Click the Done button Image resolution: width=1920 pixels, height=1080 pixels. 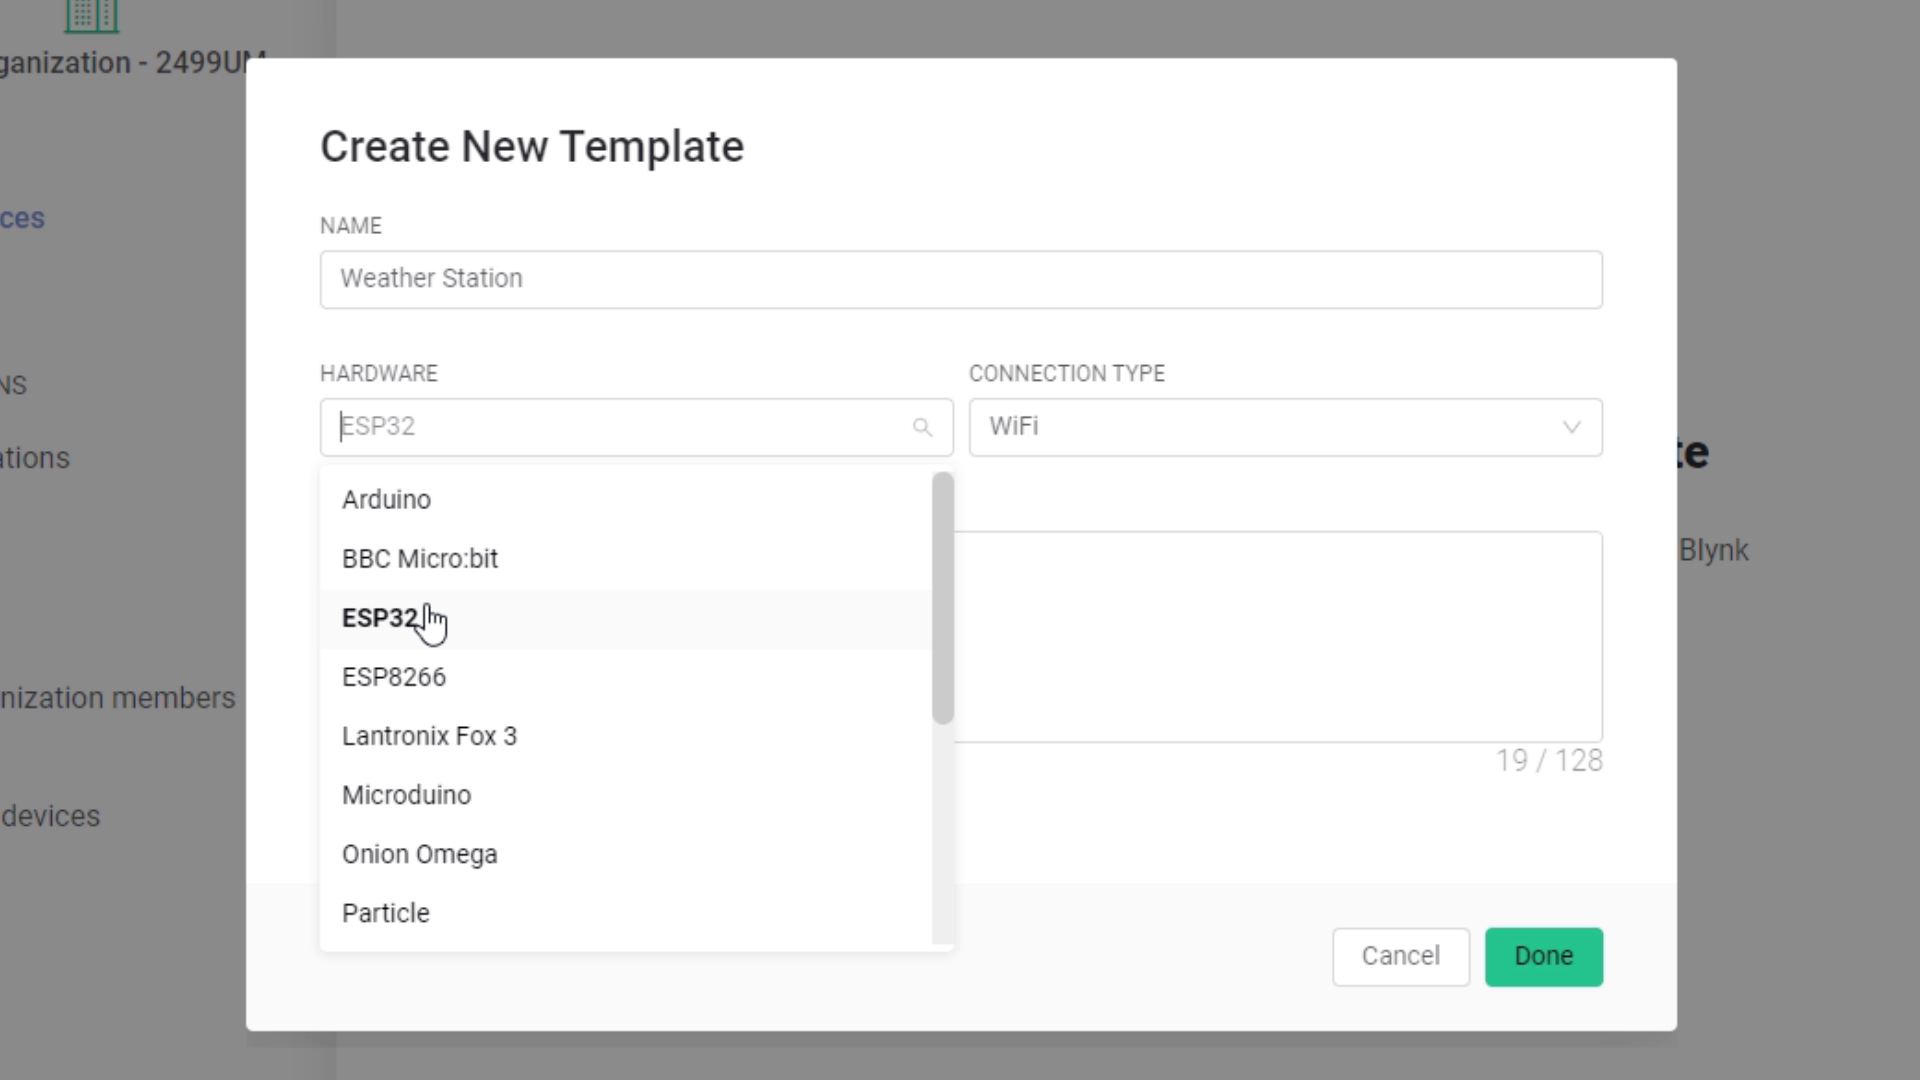(x=1543, y=957)
